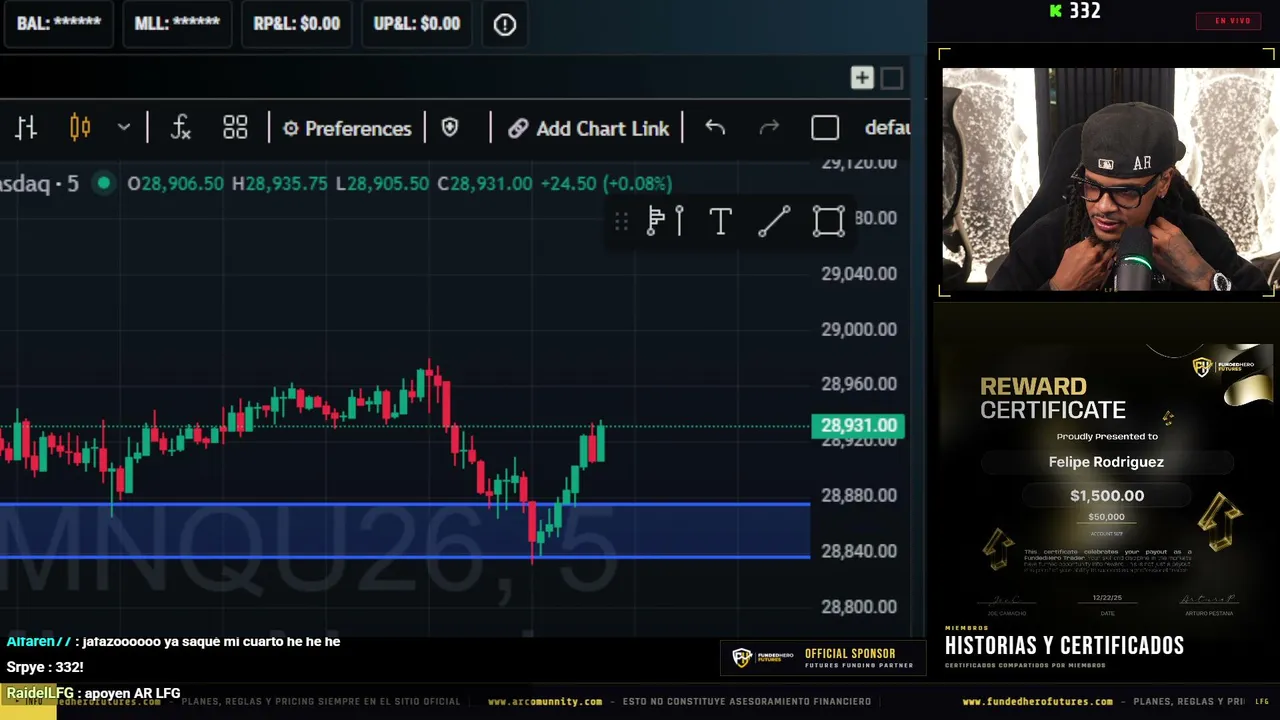1280x720 pixels.
Task: Click the high value H28,935.75
Action: point(280,183)
